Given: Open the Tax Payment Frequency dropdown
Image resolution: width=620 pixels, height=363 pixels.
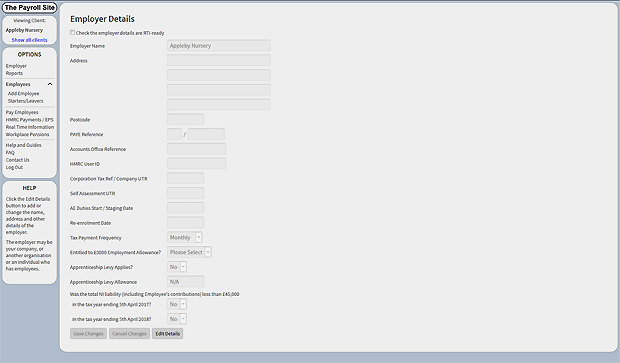Looking at the screenshot, I should coord(185,237).
